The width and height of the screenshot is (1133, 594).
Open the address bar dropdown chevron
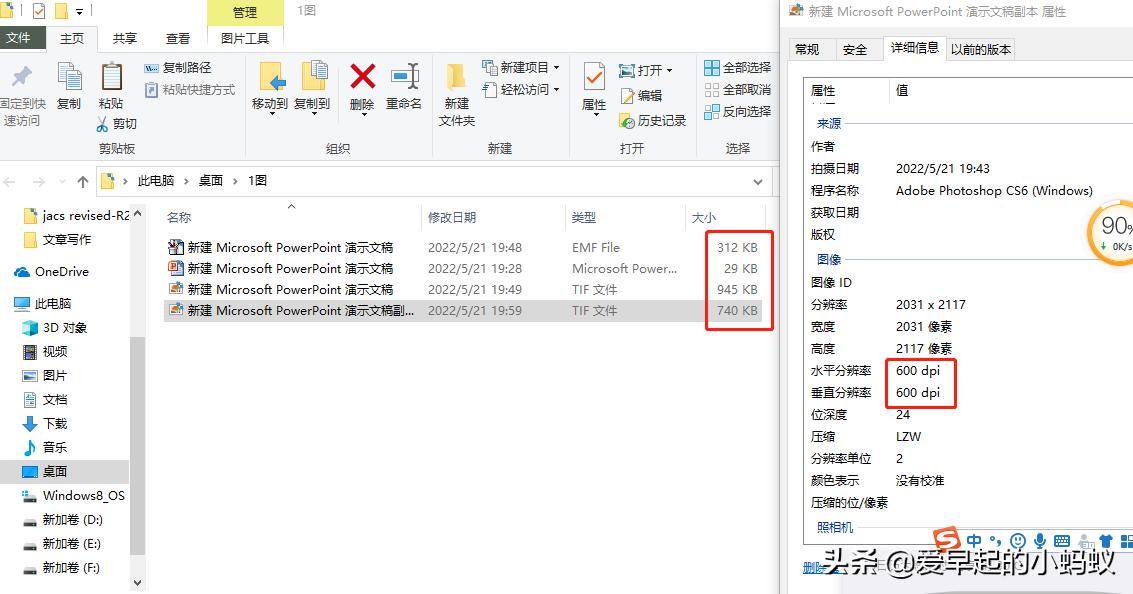[x=758, y=181]
